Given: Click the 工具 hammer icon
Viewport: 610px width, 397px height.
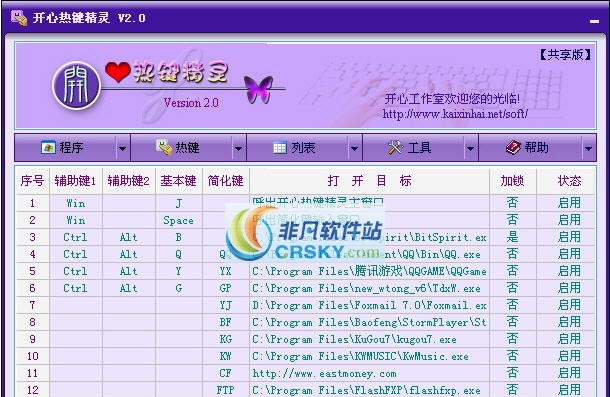Looking at the screenshot, I should tap(395, 148).
